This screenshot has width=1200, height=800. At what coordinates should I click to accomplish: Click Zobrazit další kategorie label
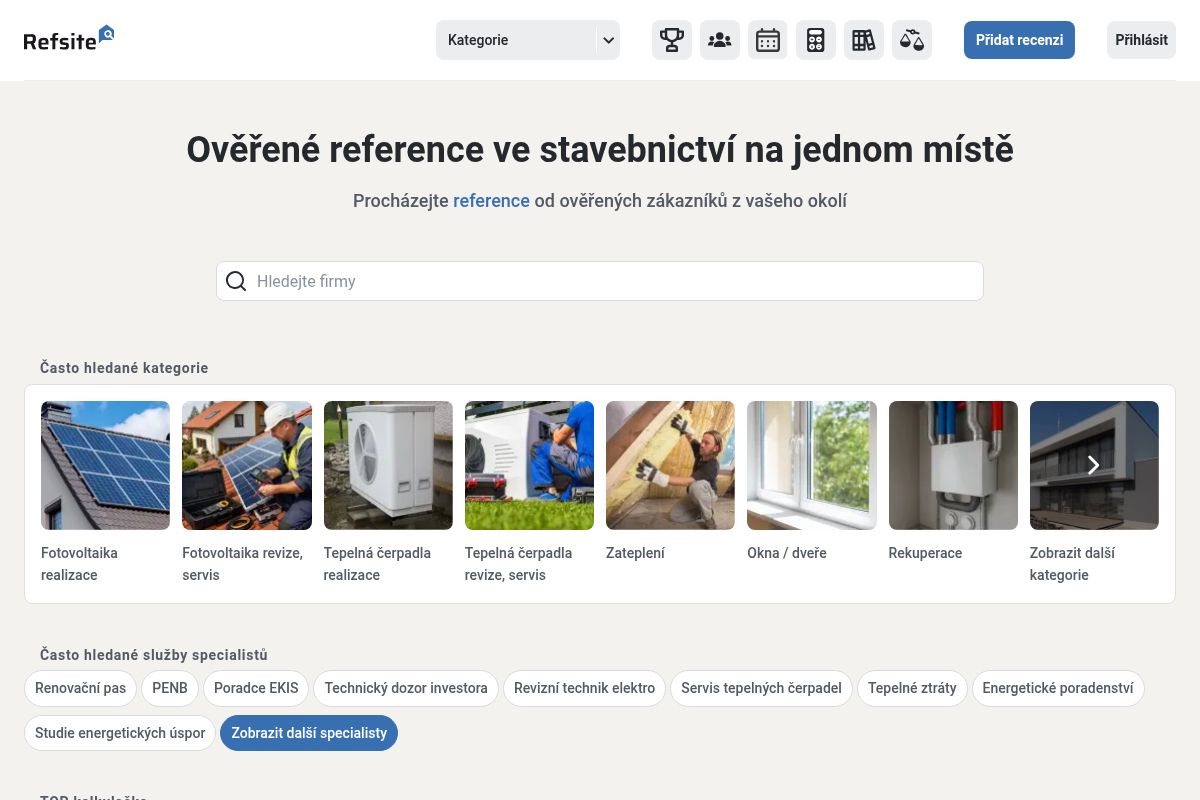tap(1072, 564)
